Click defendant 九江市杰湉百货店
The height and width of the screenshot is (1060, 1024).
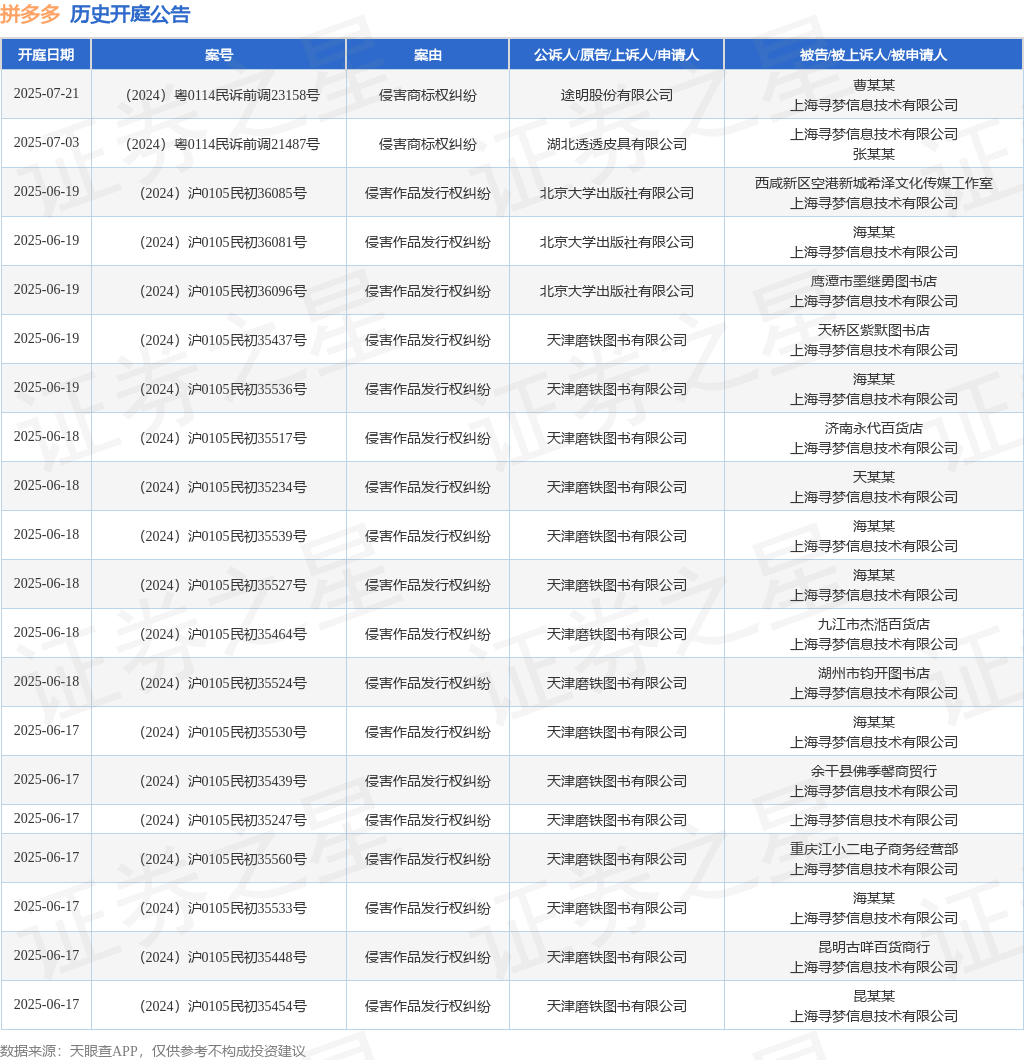coord(873,624)
